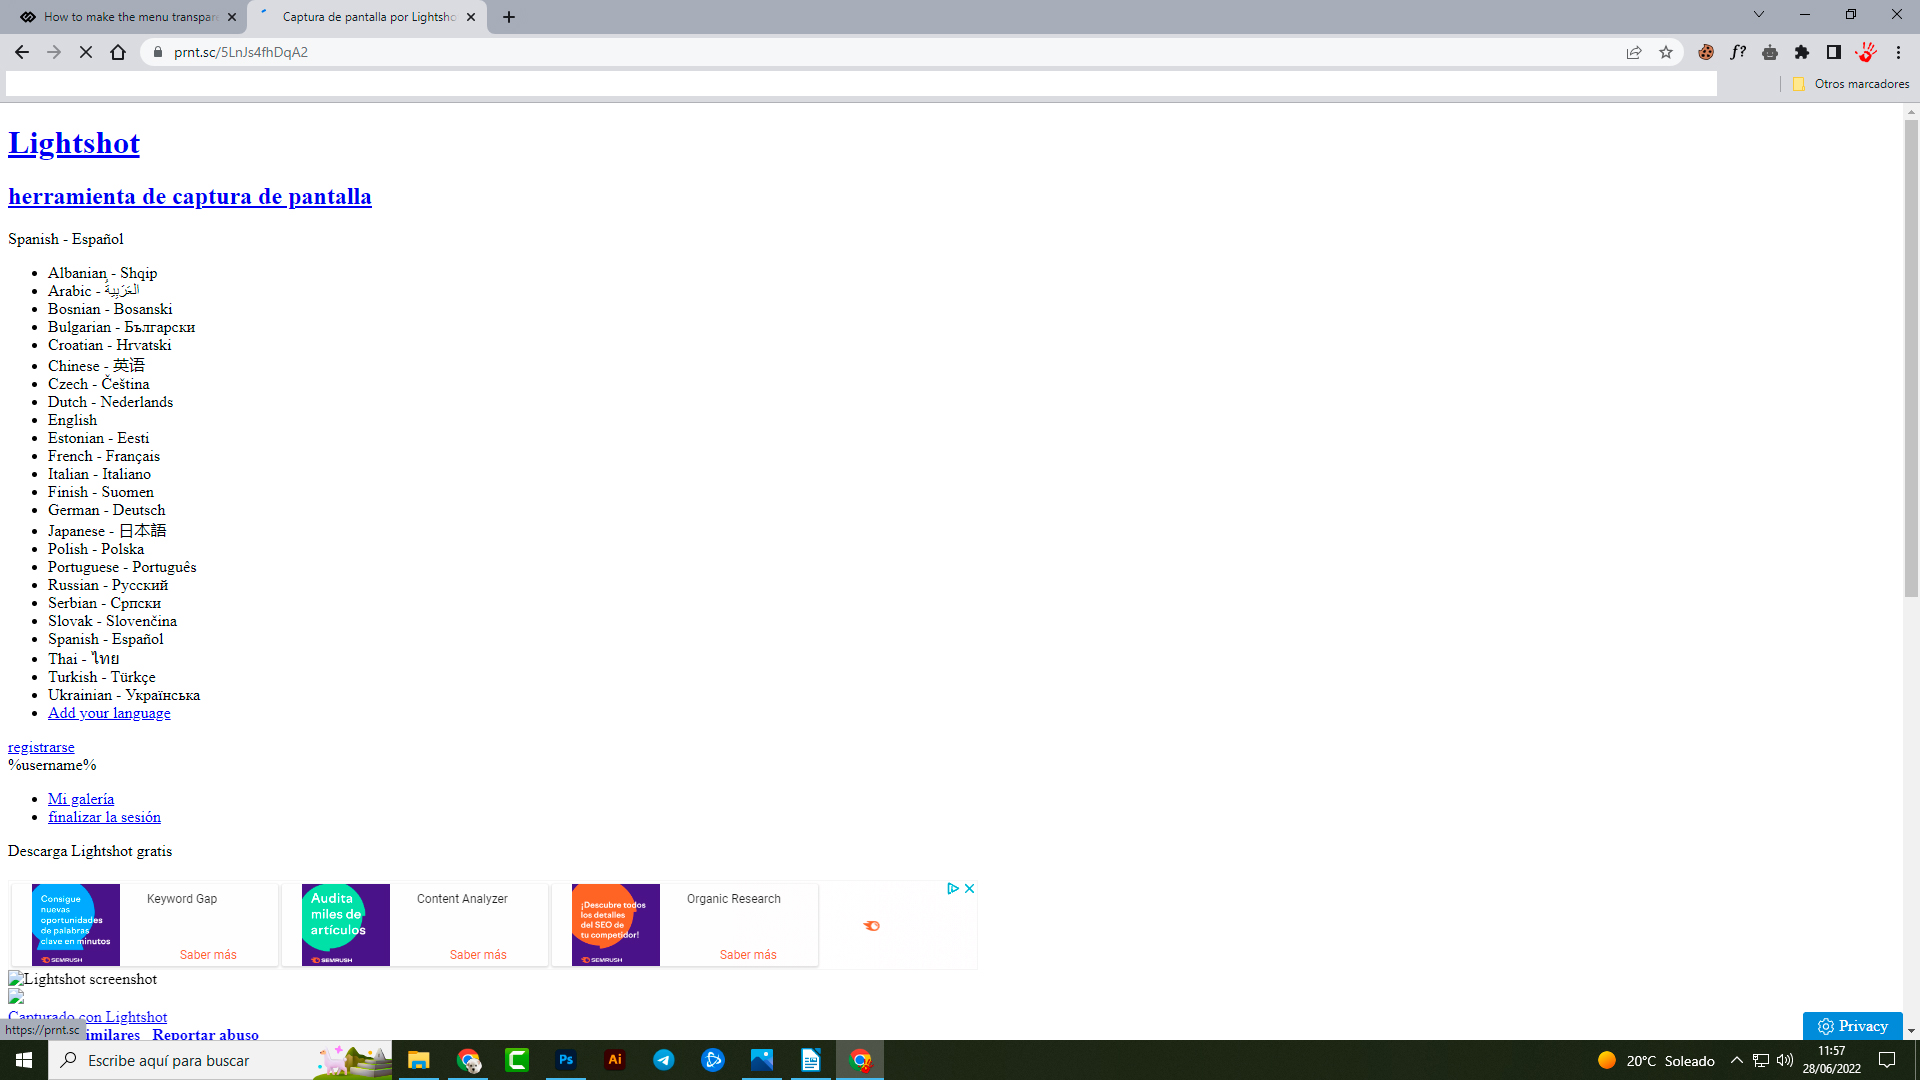
Task: Choose 'Italian - Italiano' from the list
Action: pos(99,474)
